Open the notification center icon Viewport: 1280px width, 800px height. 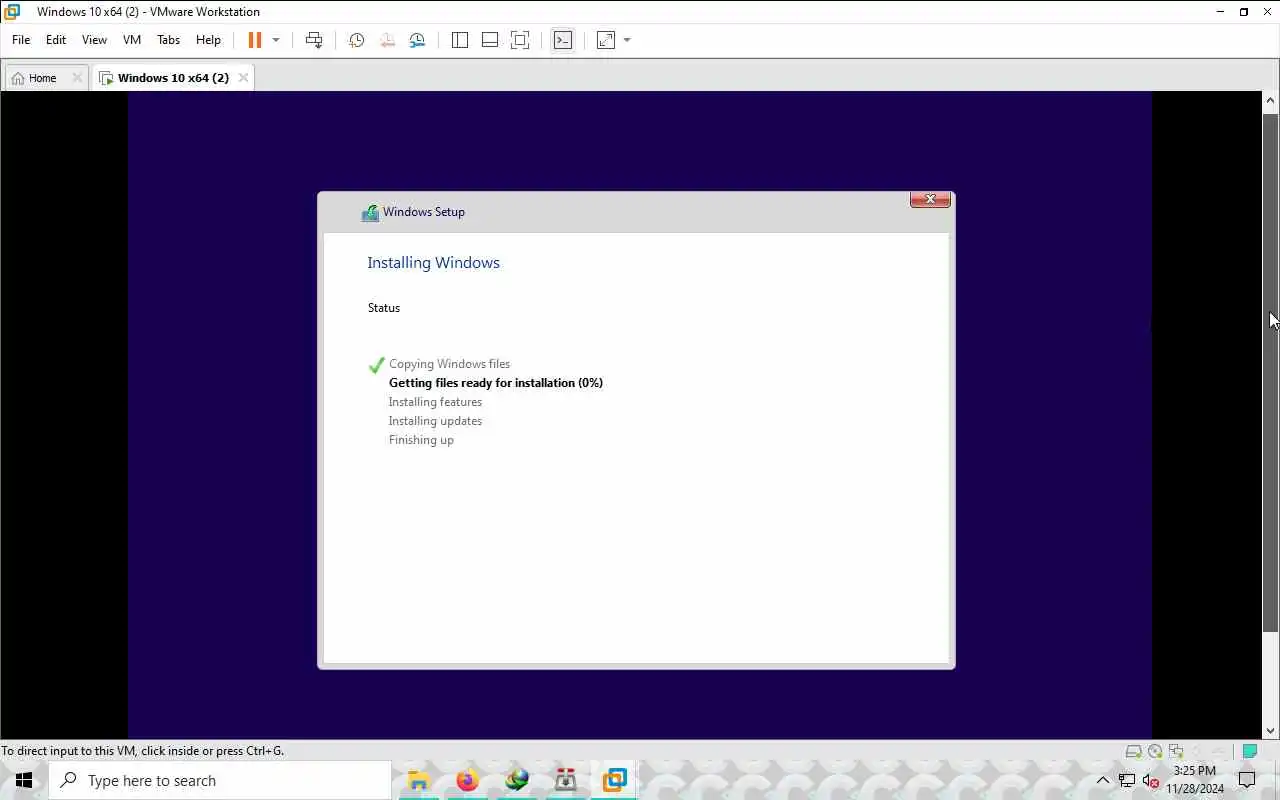(x=1247, y=780)
